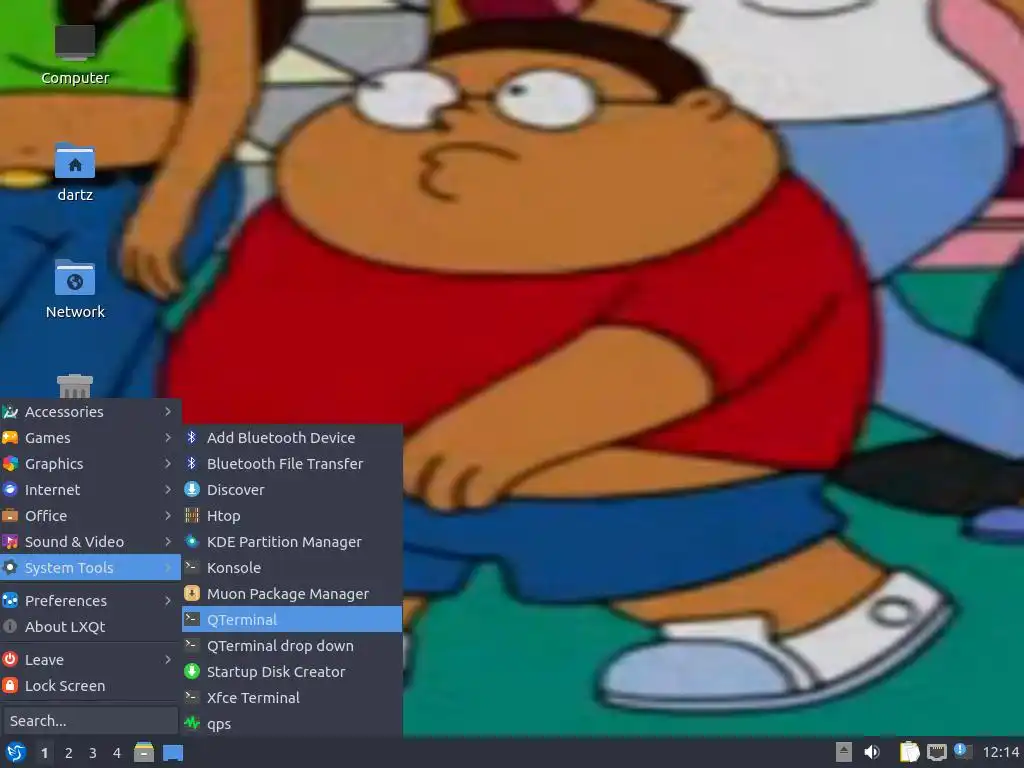Switch to desktop 4

coord(117,753)
